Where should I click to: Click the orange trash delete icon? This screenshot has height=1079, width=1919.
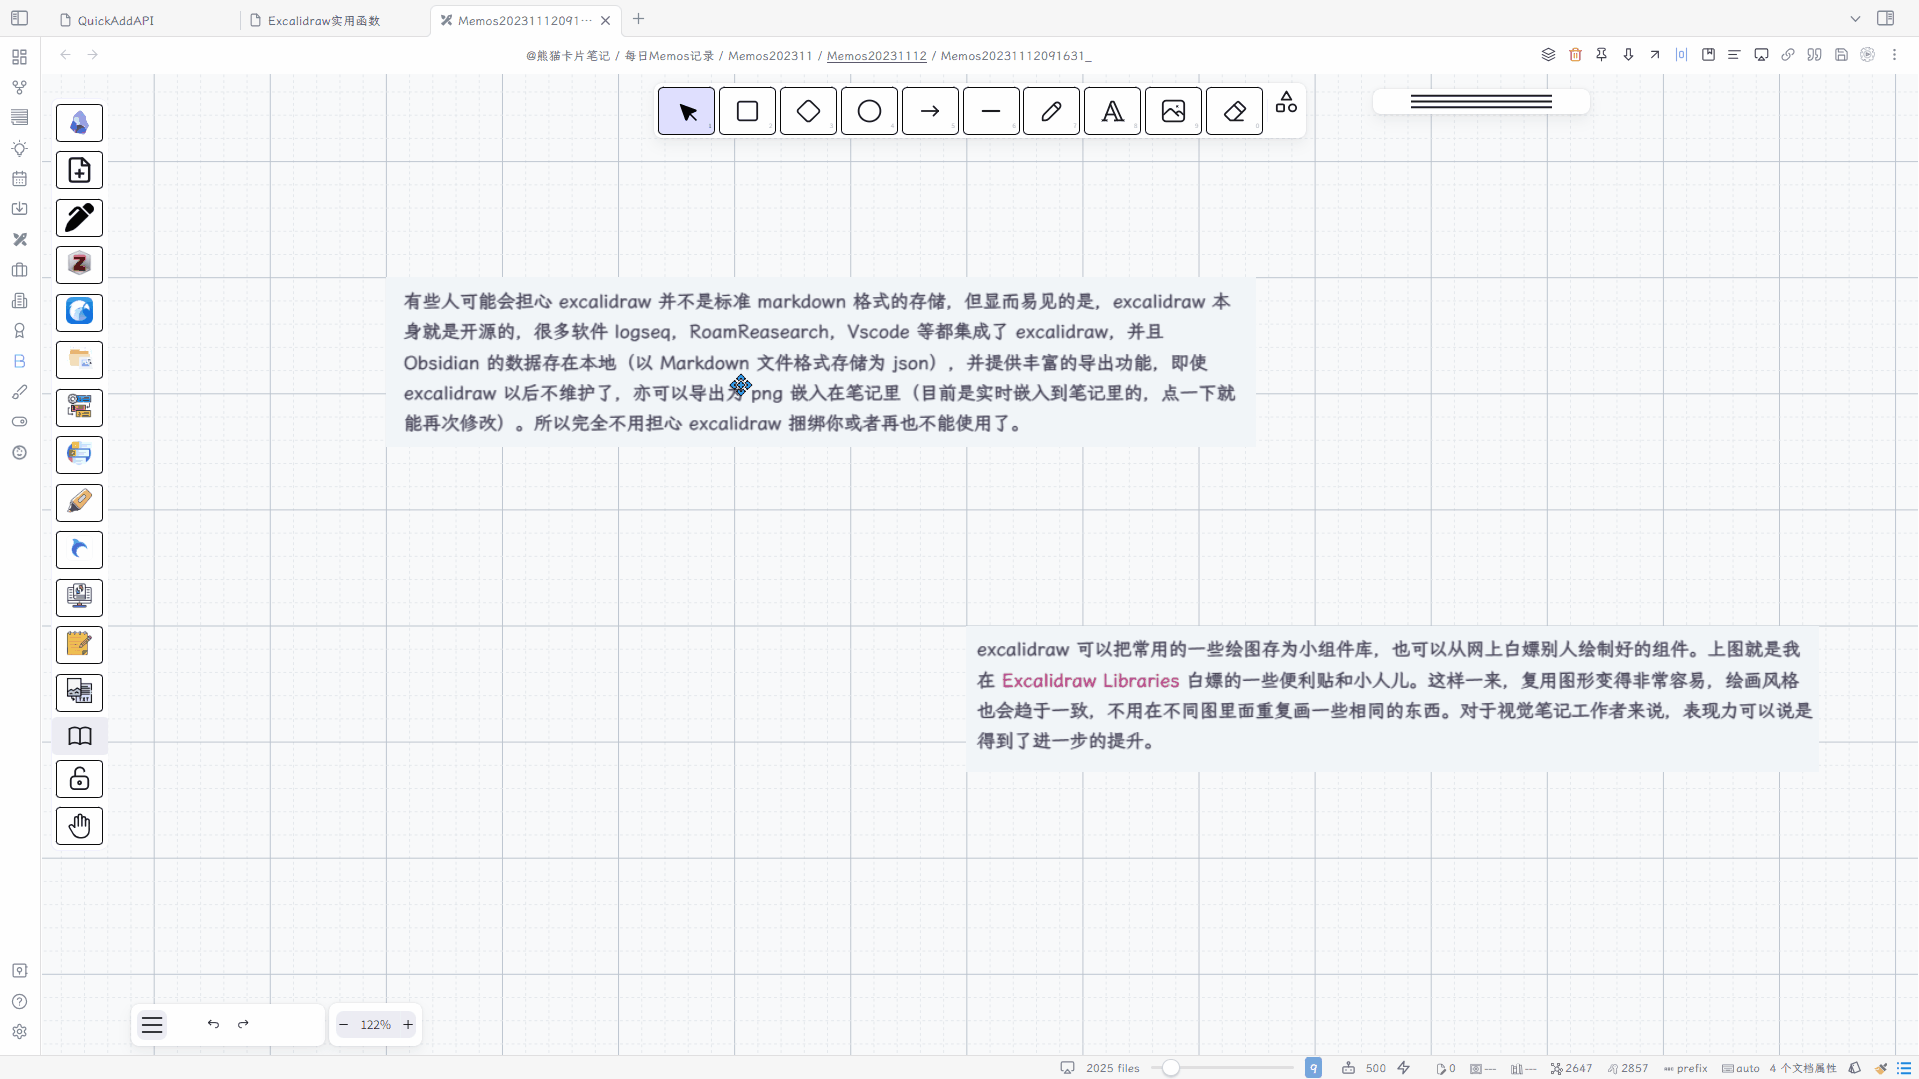[x=1575, y=55]
